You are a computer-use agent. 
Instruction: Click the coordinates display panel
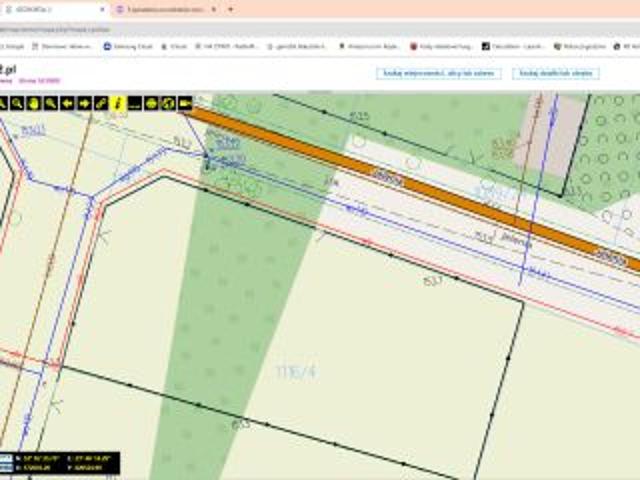point(60,463)
